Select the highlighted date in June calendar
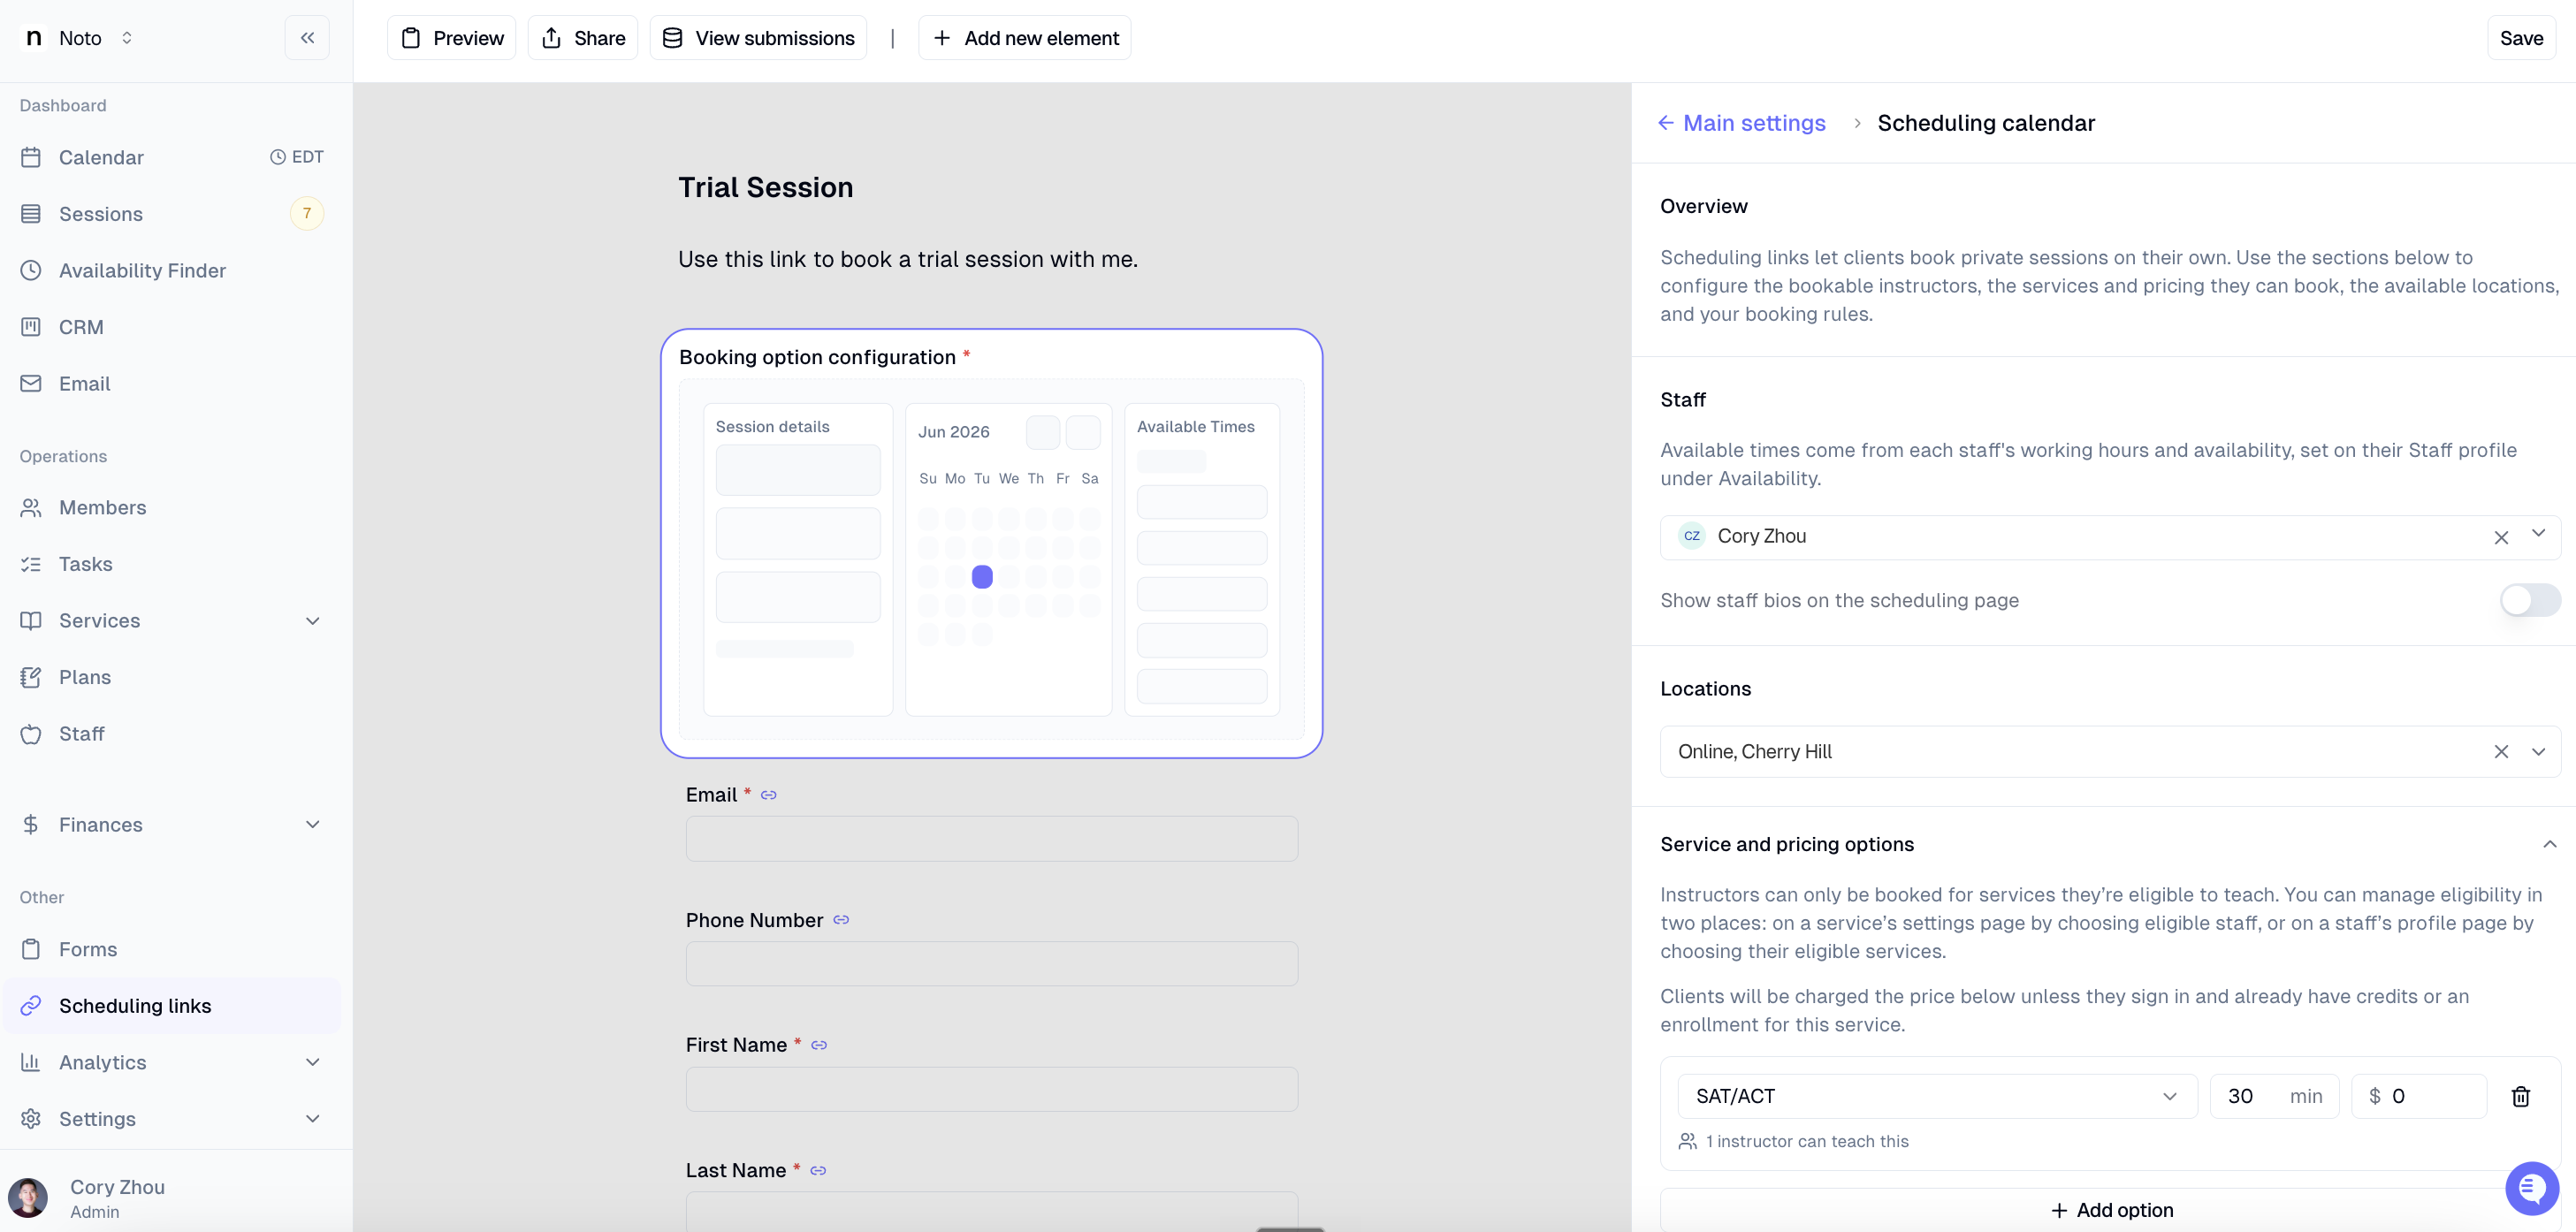Viewport: 2576px width, 1232px height. (x=982, y=577)
